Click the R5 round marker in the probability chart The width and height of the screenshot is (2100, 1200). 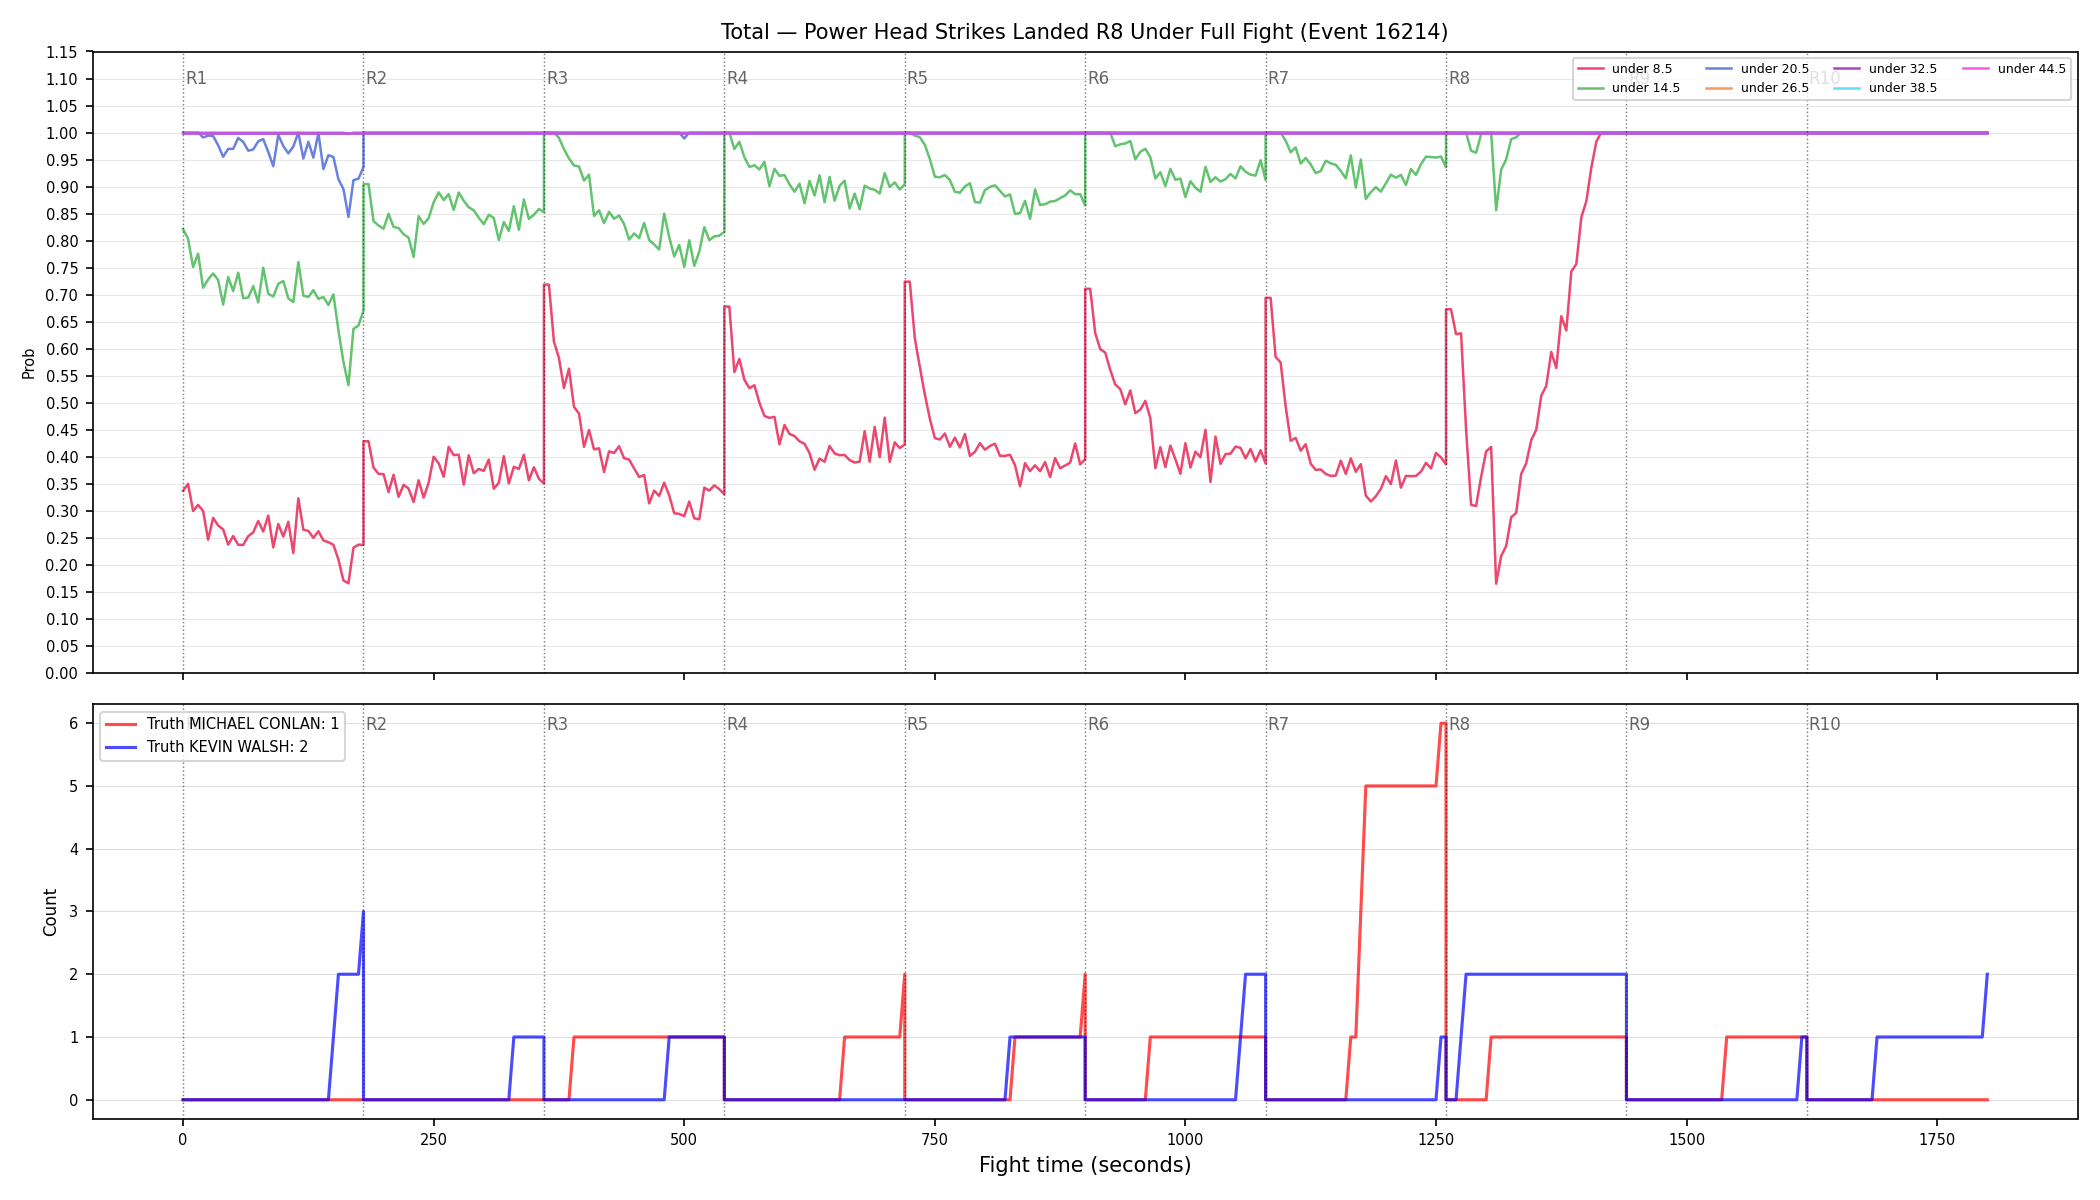point(917,78)
